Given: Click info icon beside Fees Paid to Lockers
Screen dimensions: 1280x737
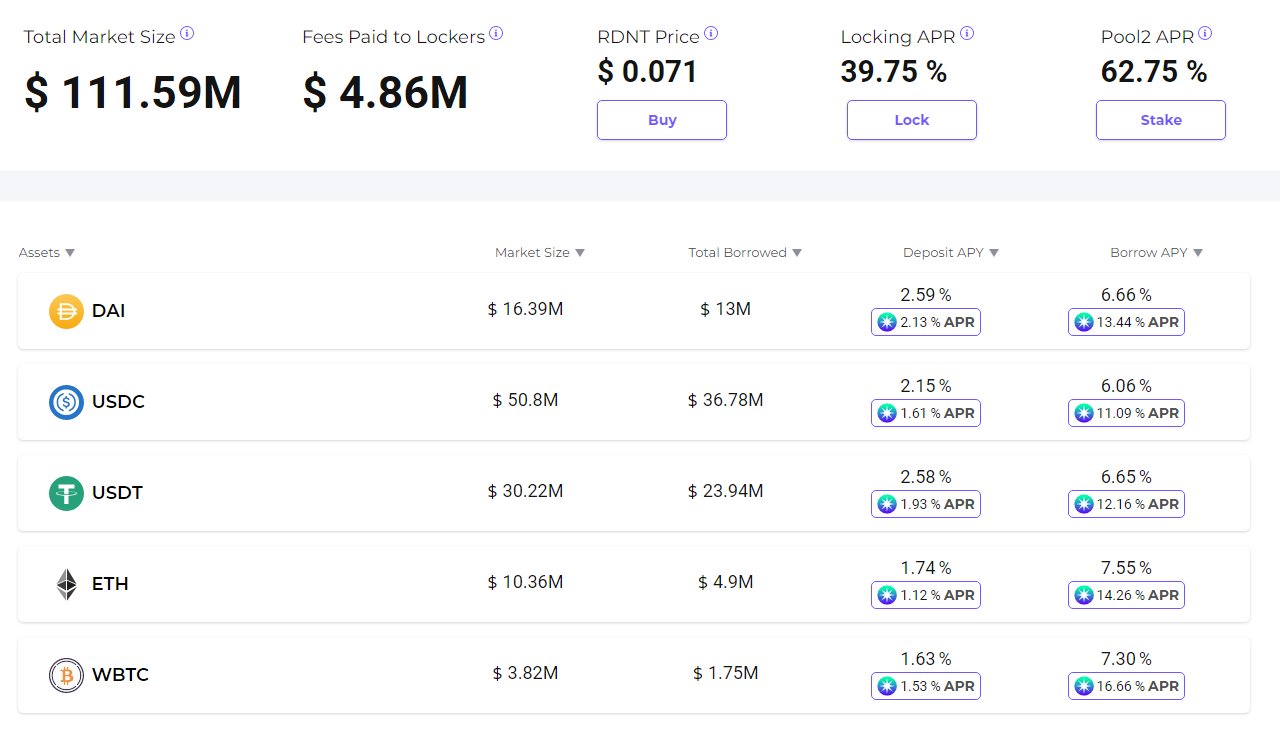Looking at the screenshot, I should point(496,34).
